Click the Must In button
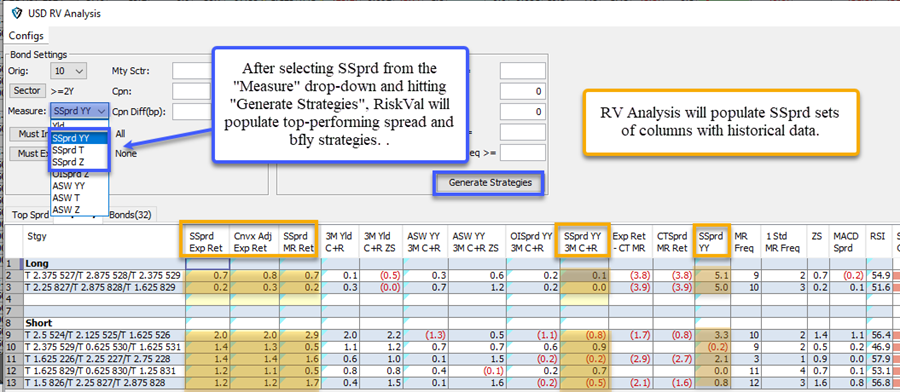Screen dimensions: 900x392 pyautogui.click(x=29, y=134)
